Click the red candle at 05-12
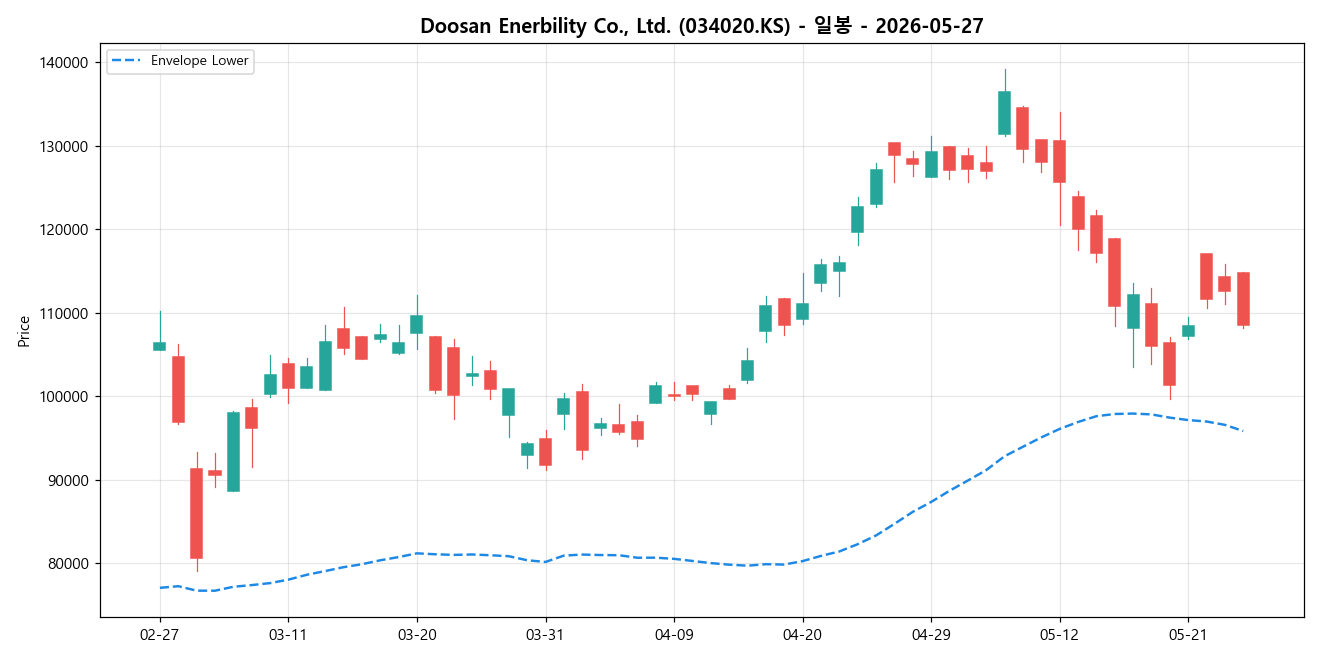 [1059, 161]
